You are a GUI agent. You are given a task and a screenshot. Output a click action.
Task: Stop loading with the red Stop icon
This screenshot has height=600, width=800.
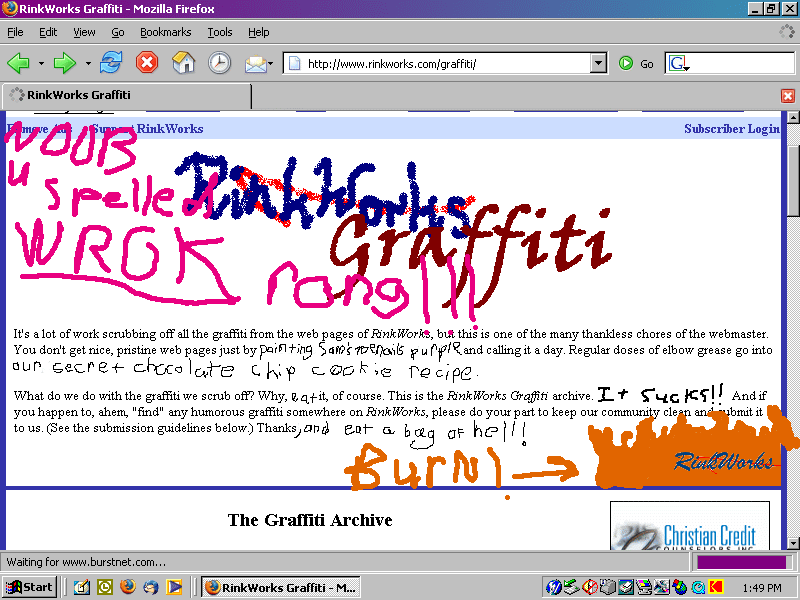[x=147, y=63]
